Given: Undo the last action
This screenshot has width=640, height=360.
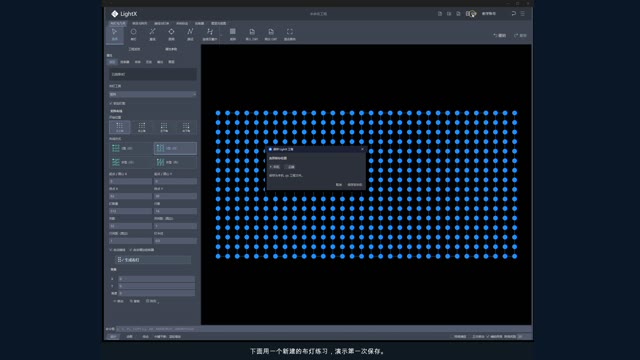Looking at the screenshot, I should click(x=500, y=36).
